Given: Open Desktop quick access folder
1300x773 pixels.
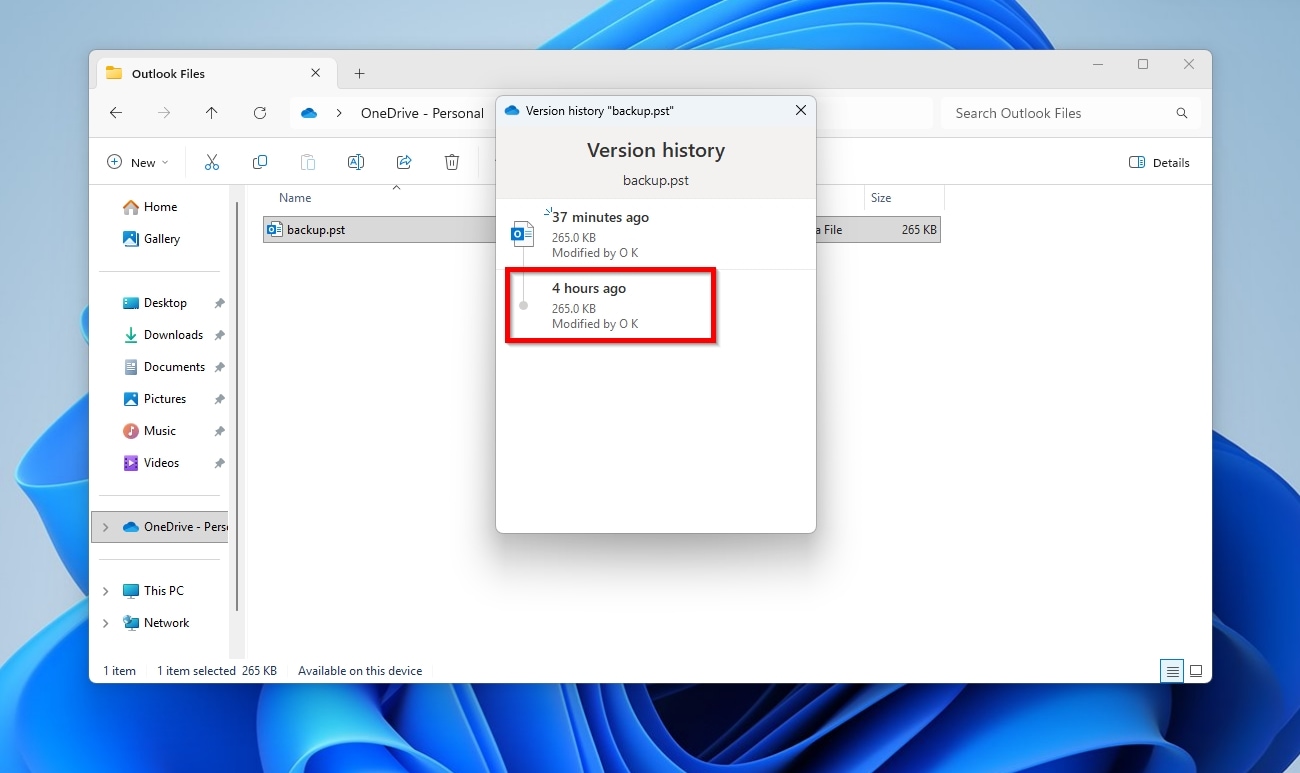Looking at the screenshot, I should 165,303.
